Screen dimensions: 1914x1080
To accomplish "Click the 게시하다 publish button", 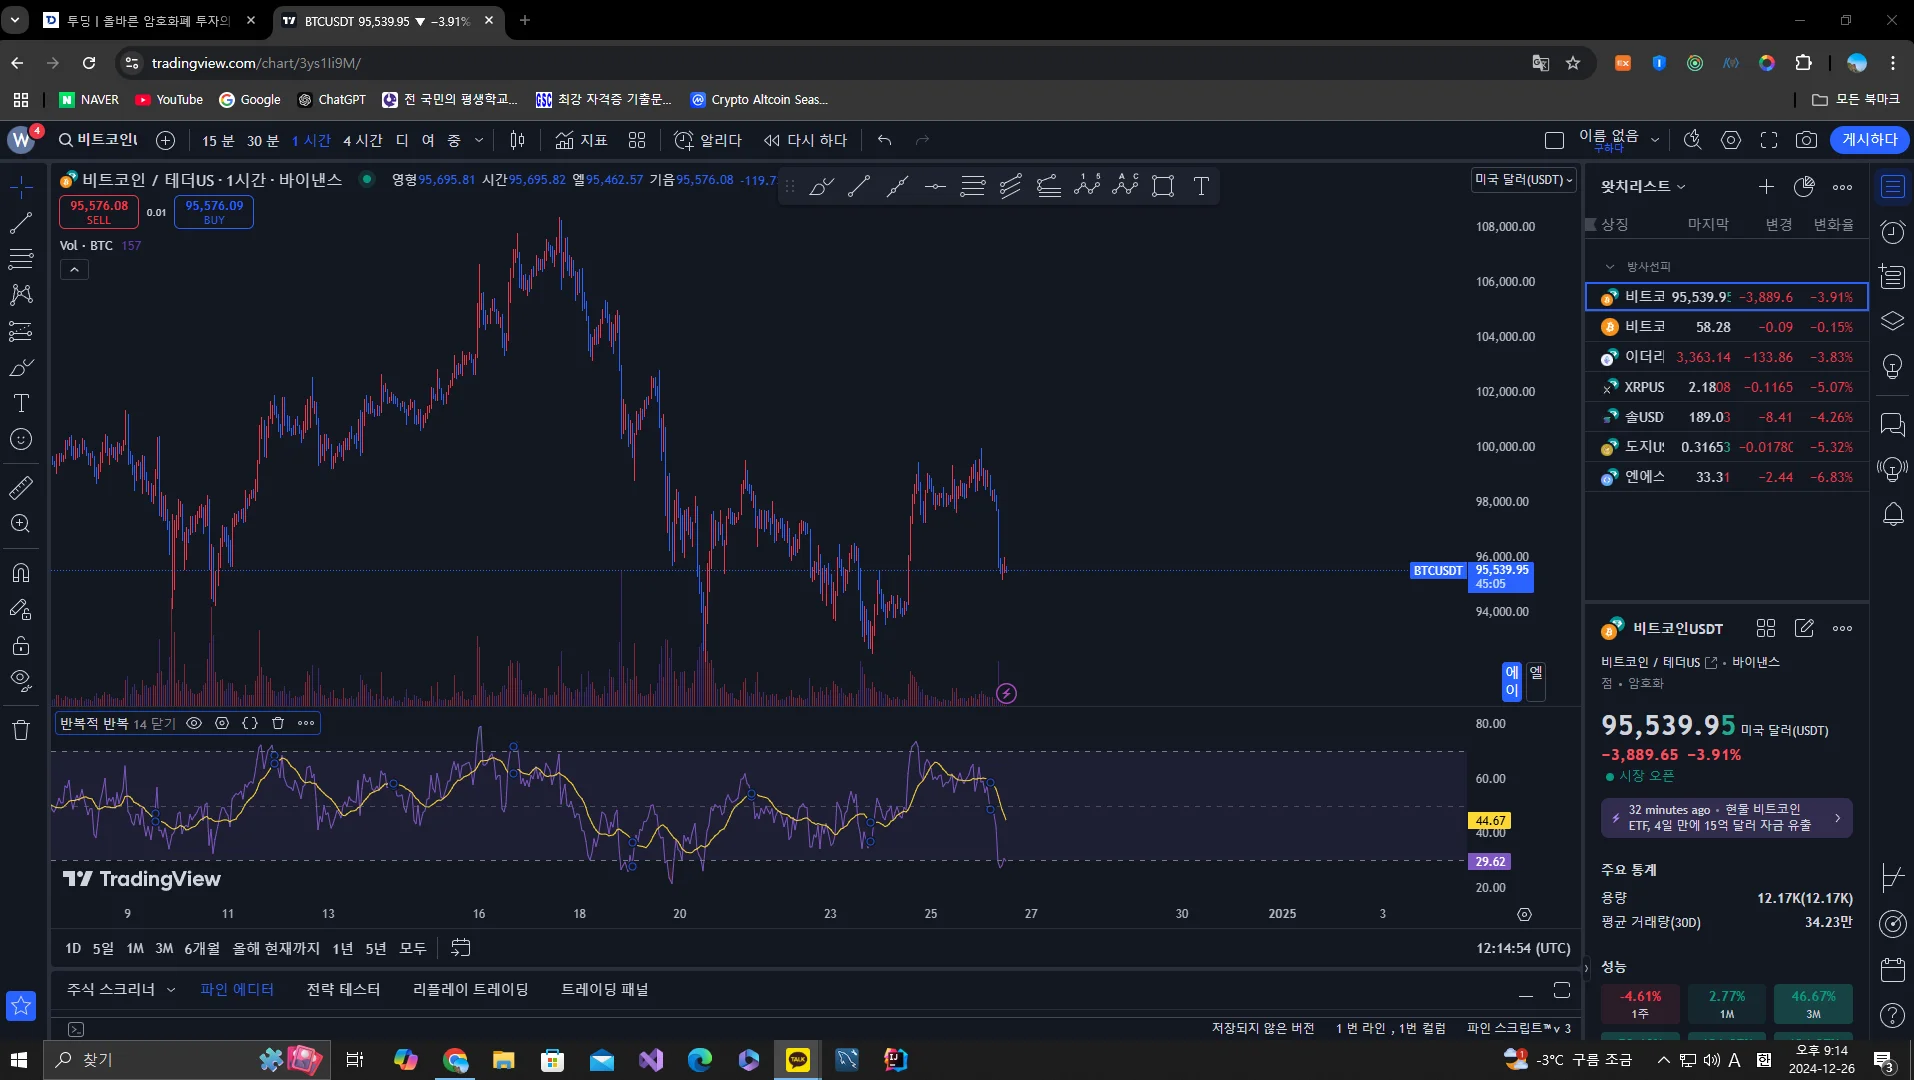I will pyautogui.click(x=1870, y=140).
